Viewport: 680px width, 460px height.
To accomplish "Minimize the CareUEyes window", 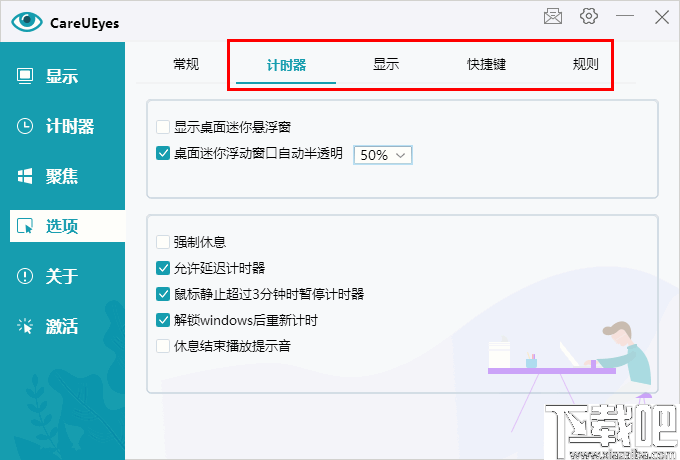I will pyautogui.click(x=625, y=16).
